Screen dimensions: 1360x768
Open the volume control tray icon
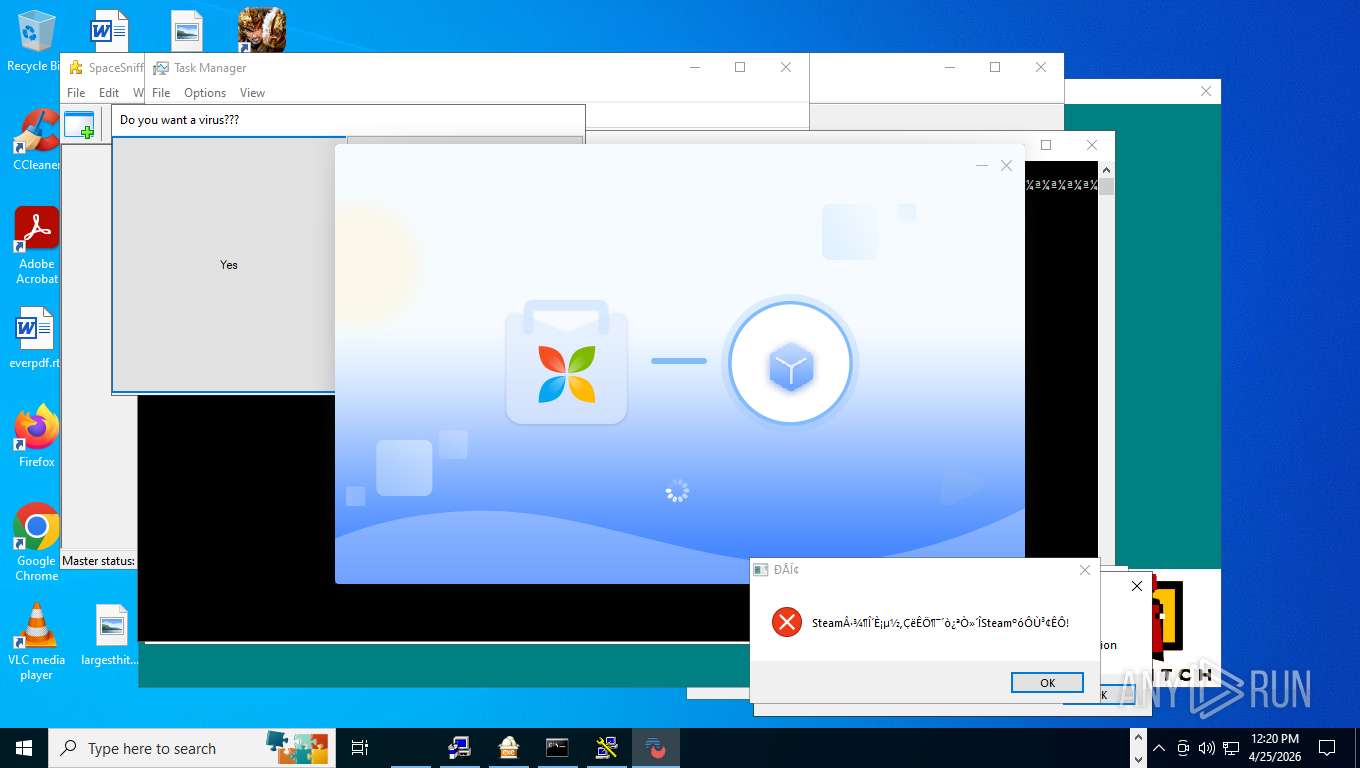coord(1206,748)
